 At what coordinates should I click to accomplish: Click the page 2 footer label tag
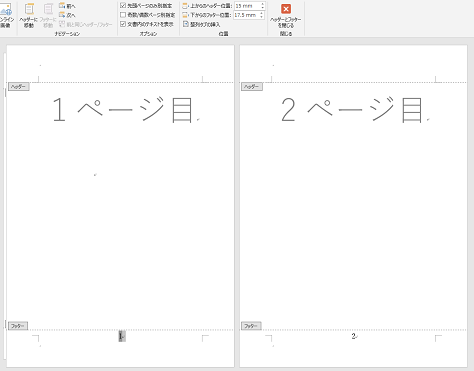click(251, 326)
